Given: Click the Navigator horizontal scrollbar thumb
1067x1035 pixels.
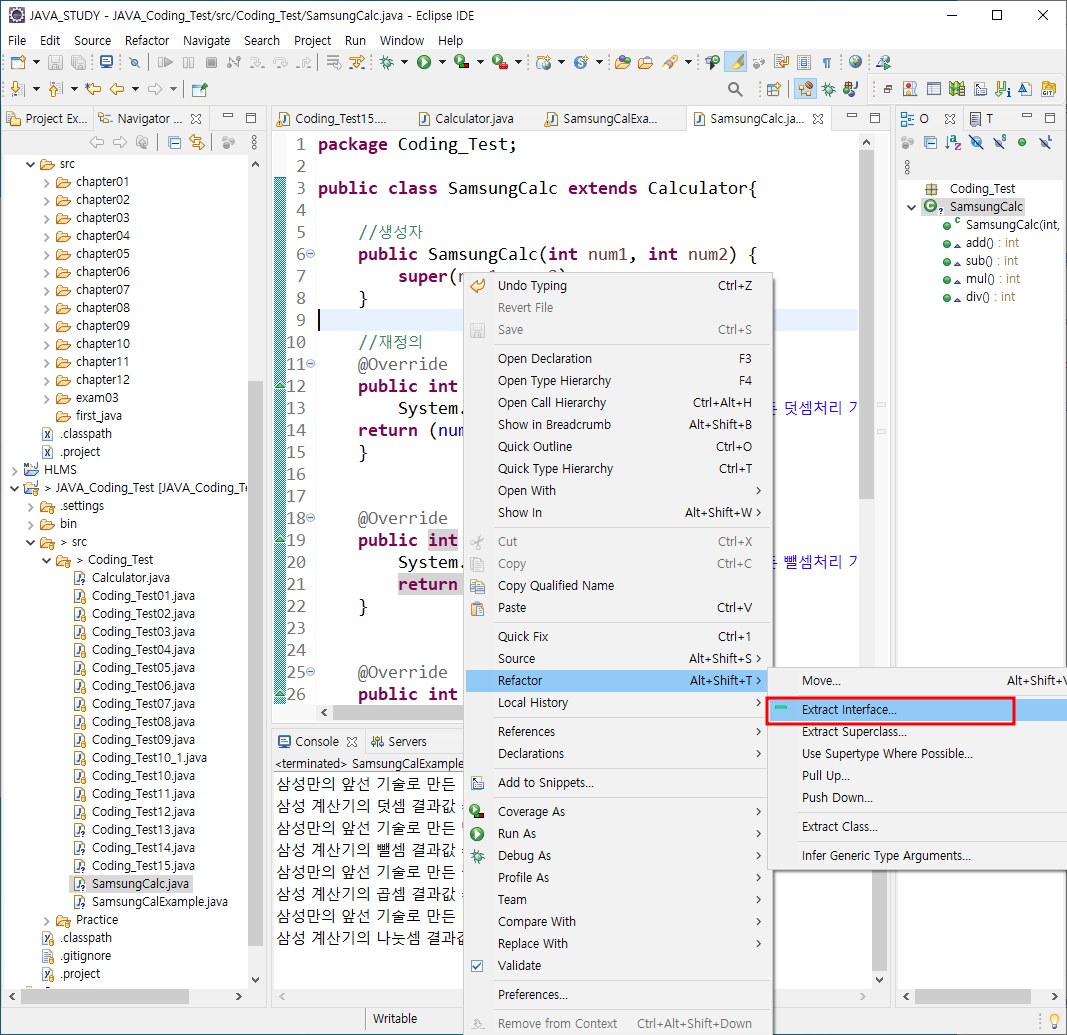Looking at the screenshot, I should [x=105, y=996].
